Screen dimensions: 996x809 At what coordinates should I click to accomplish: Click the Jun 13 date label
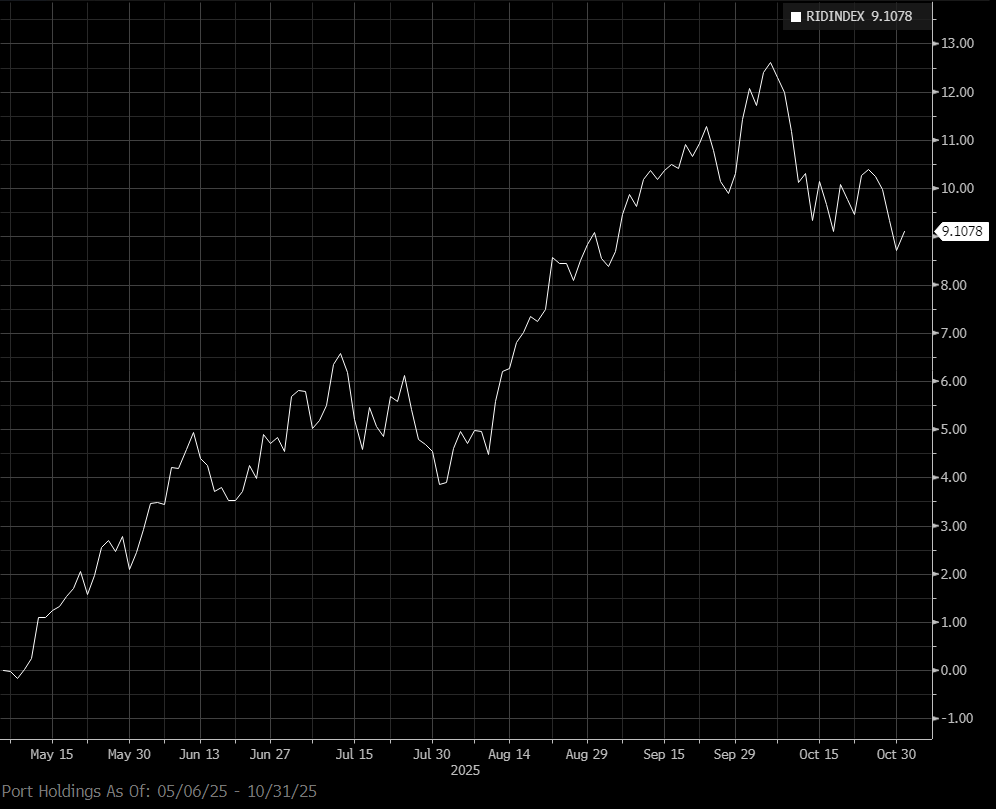(x=199, y=754)
